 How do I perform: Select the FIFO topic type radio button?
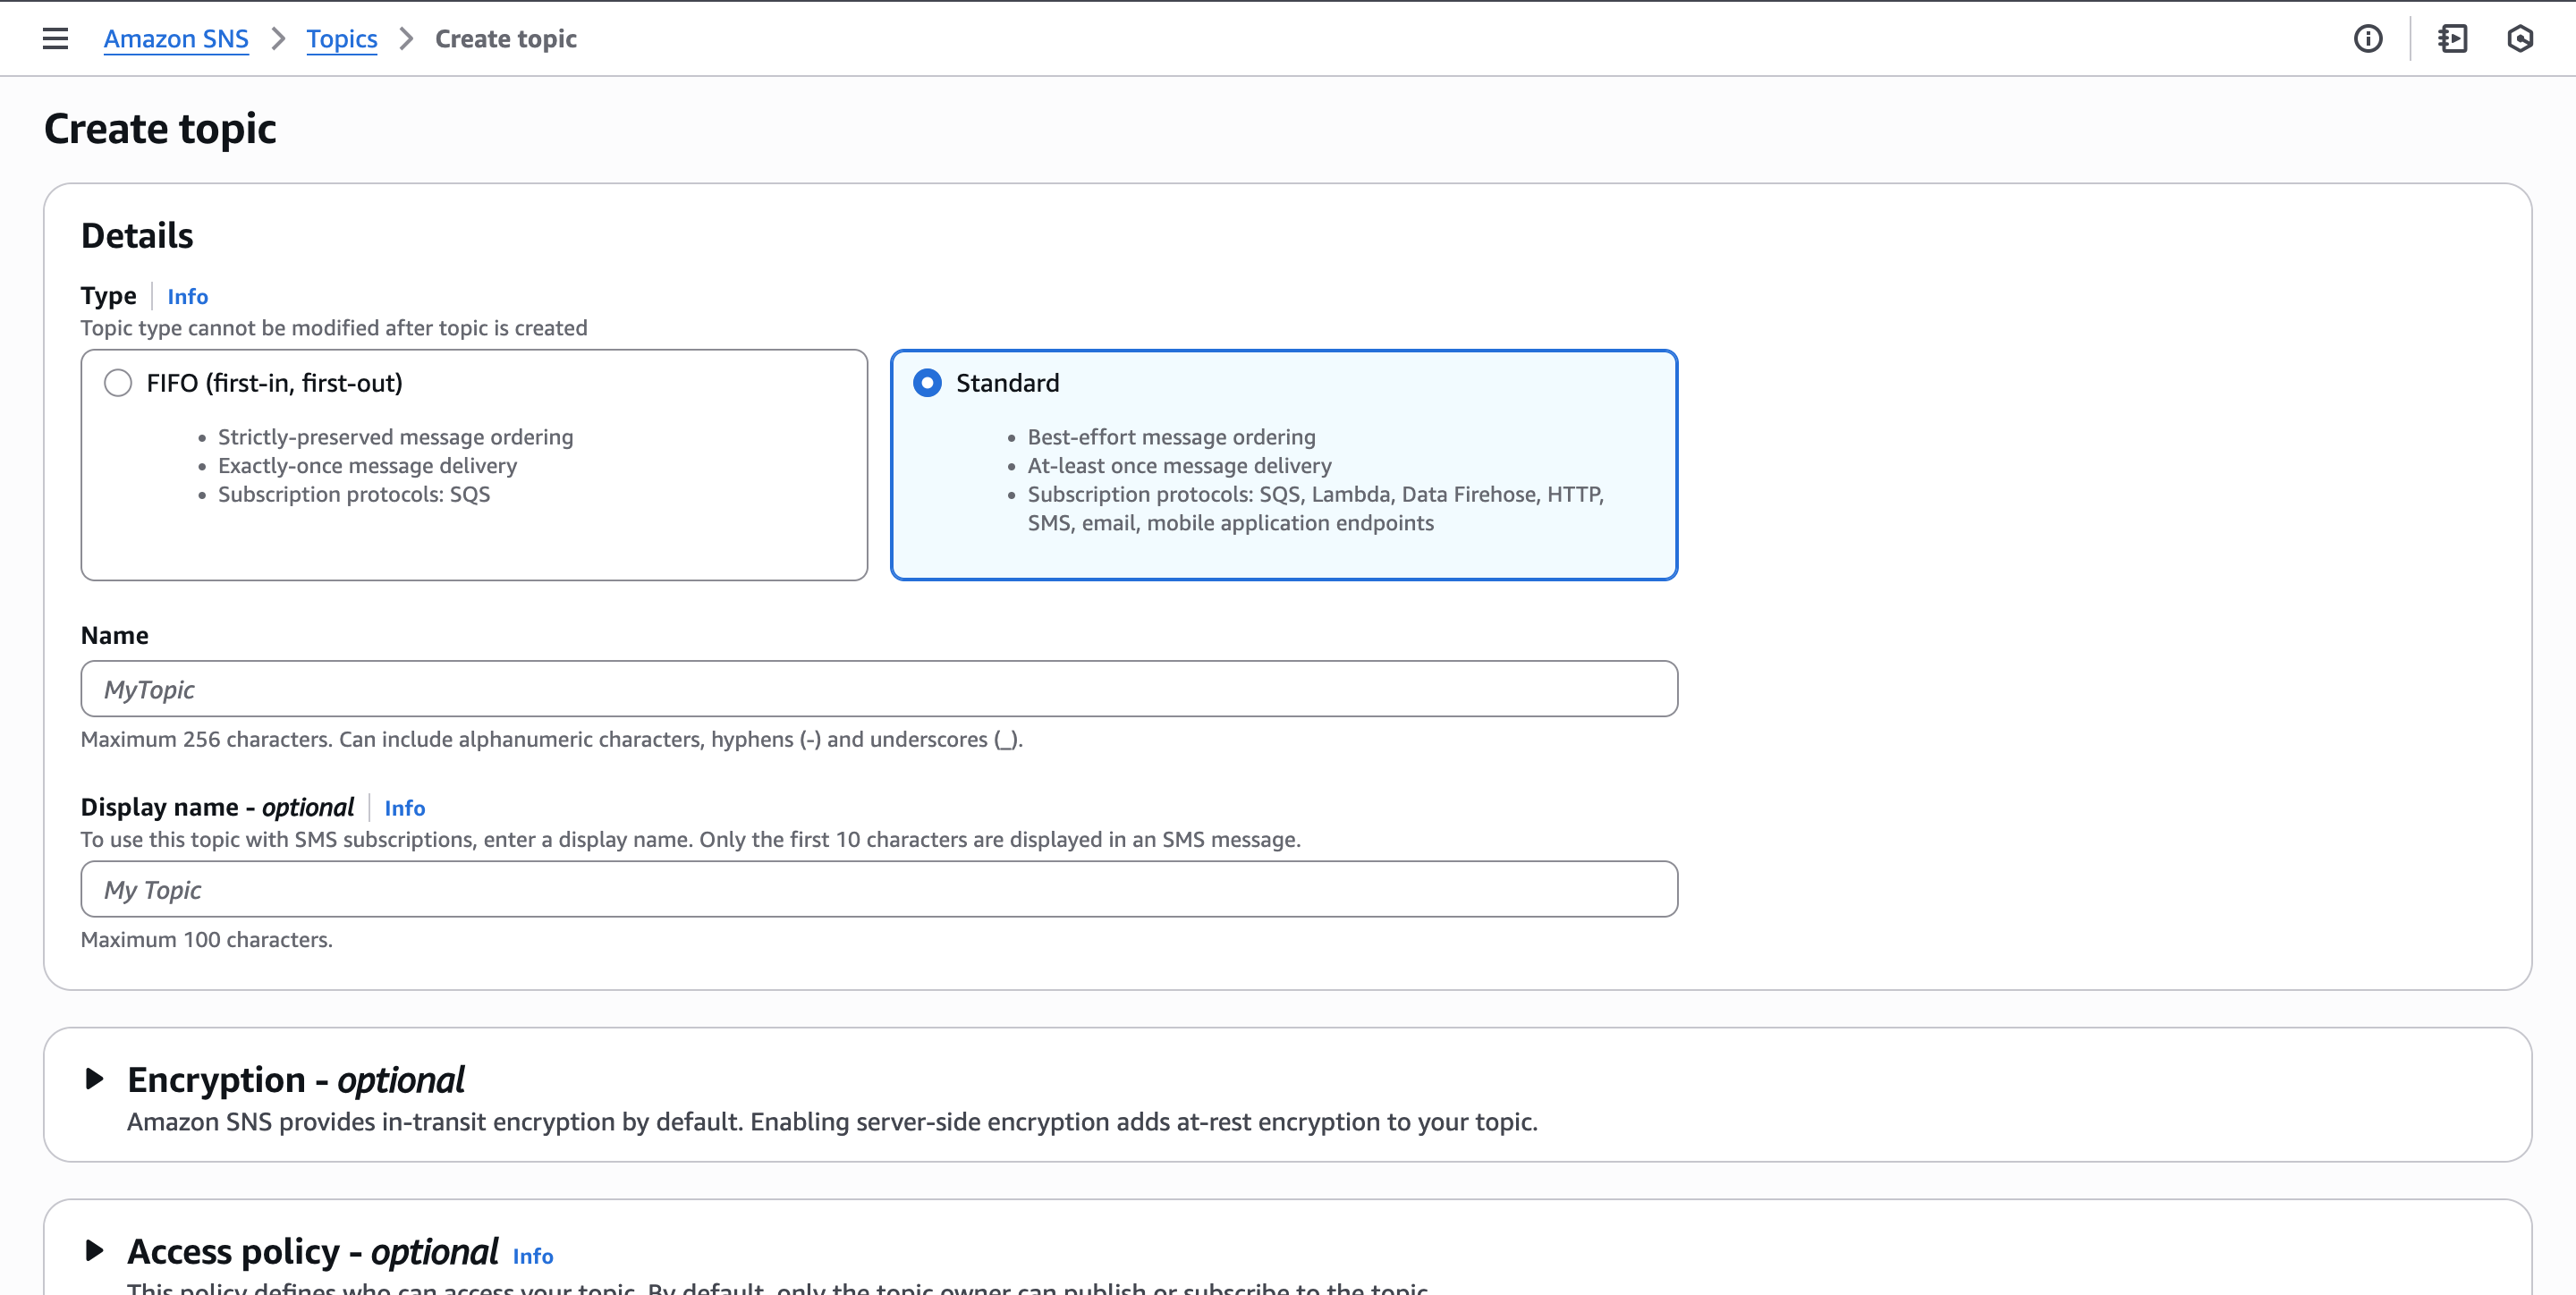point(118,383)
